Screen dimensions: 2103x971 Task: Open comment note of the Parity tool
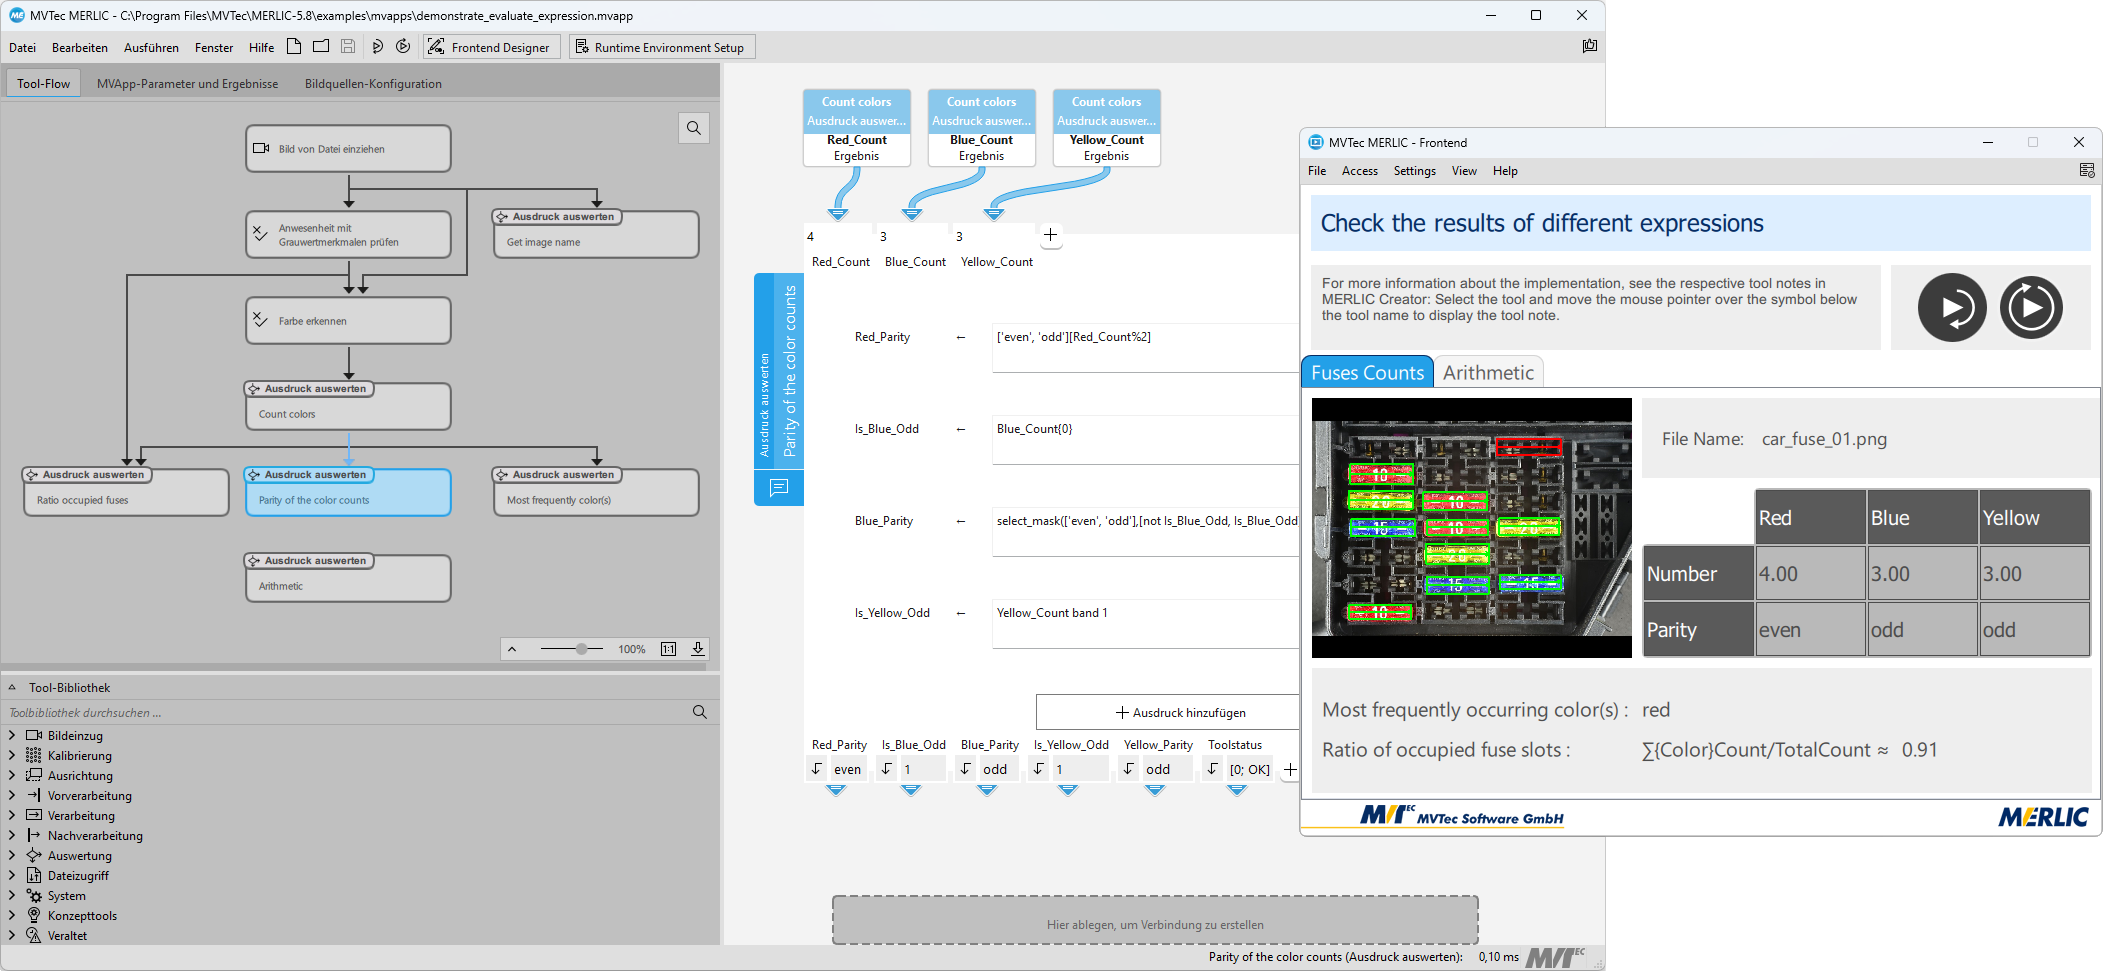pos(779,488)
